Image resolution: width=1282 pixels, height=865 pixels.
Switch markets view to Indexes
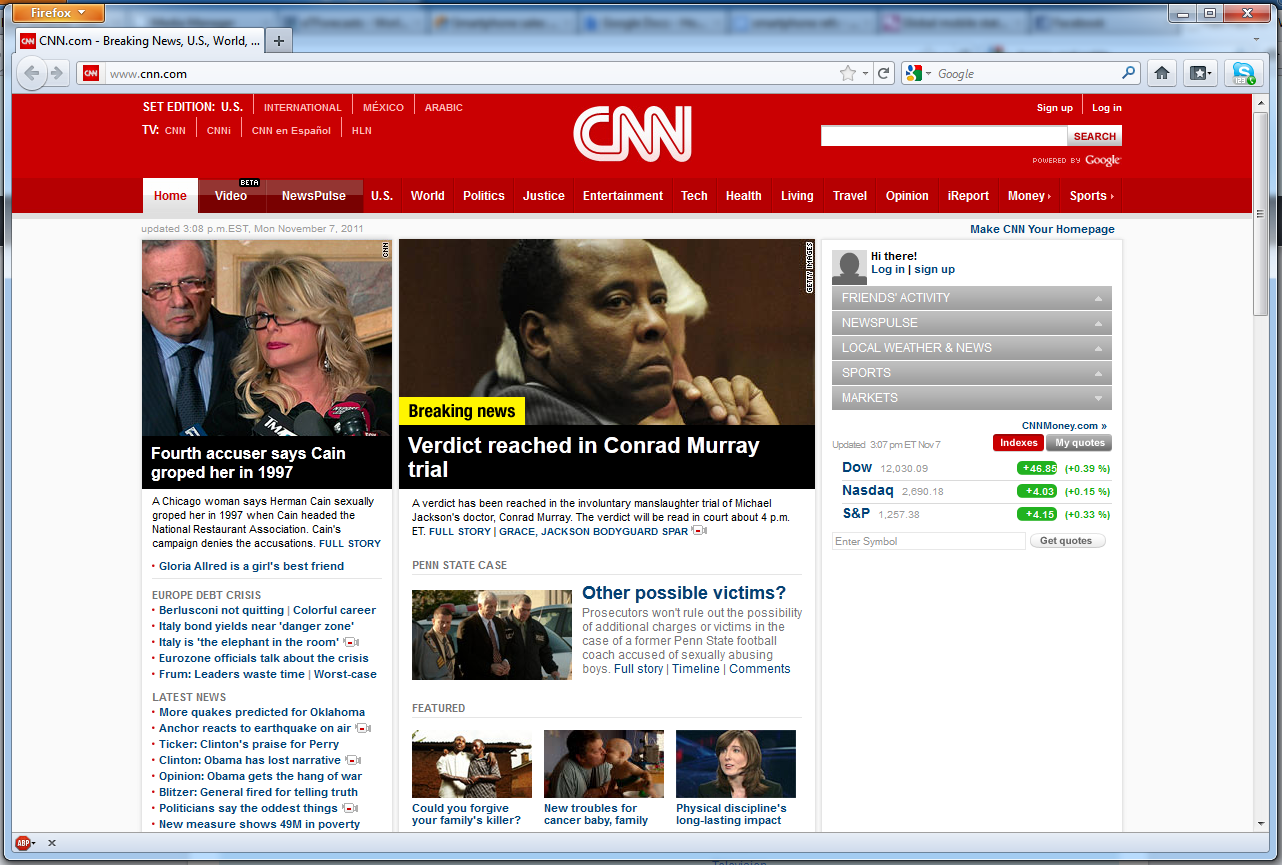coord(1019,443)
